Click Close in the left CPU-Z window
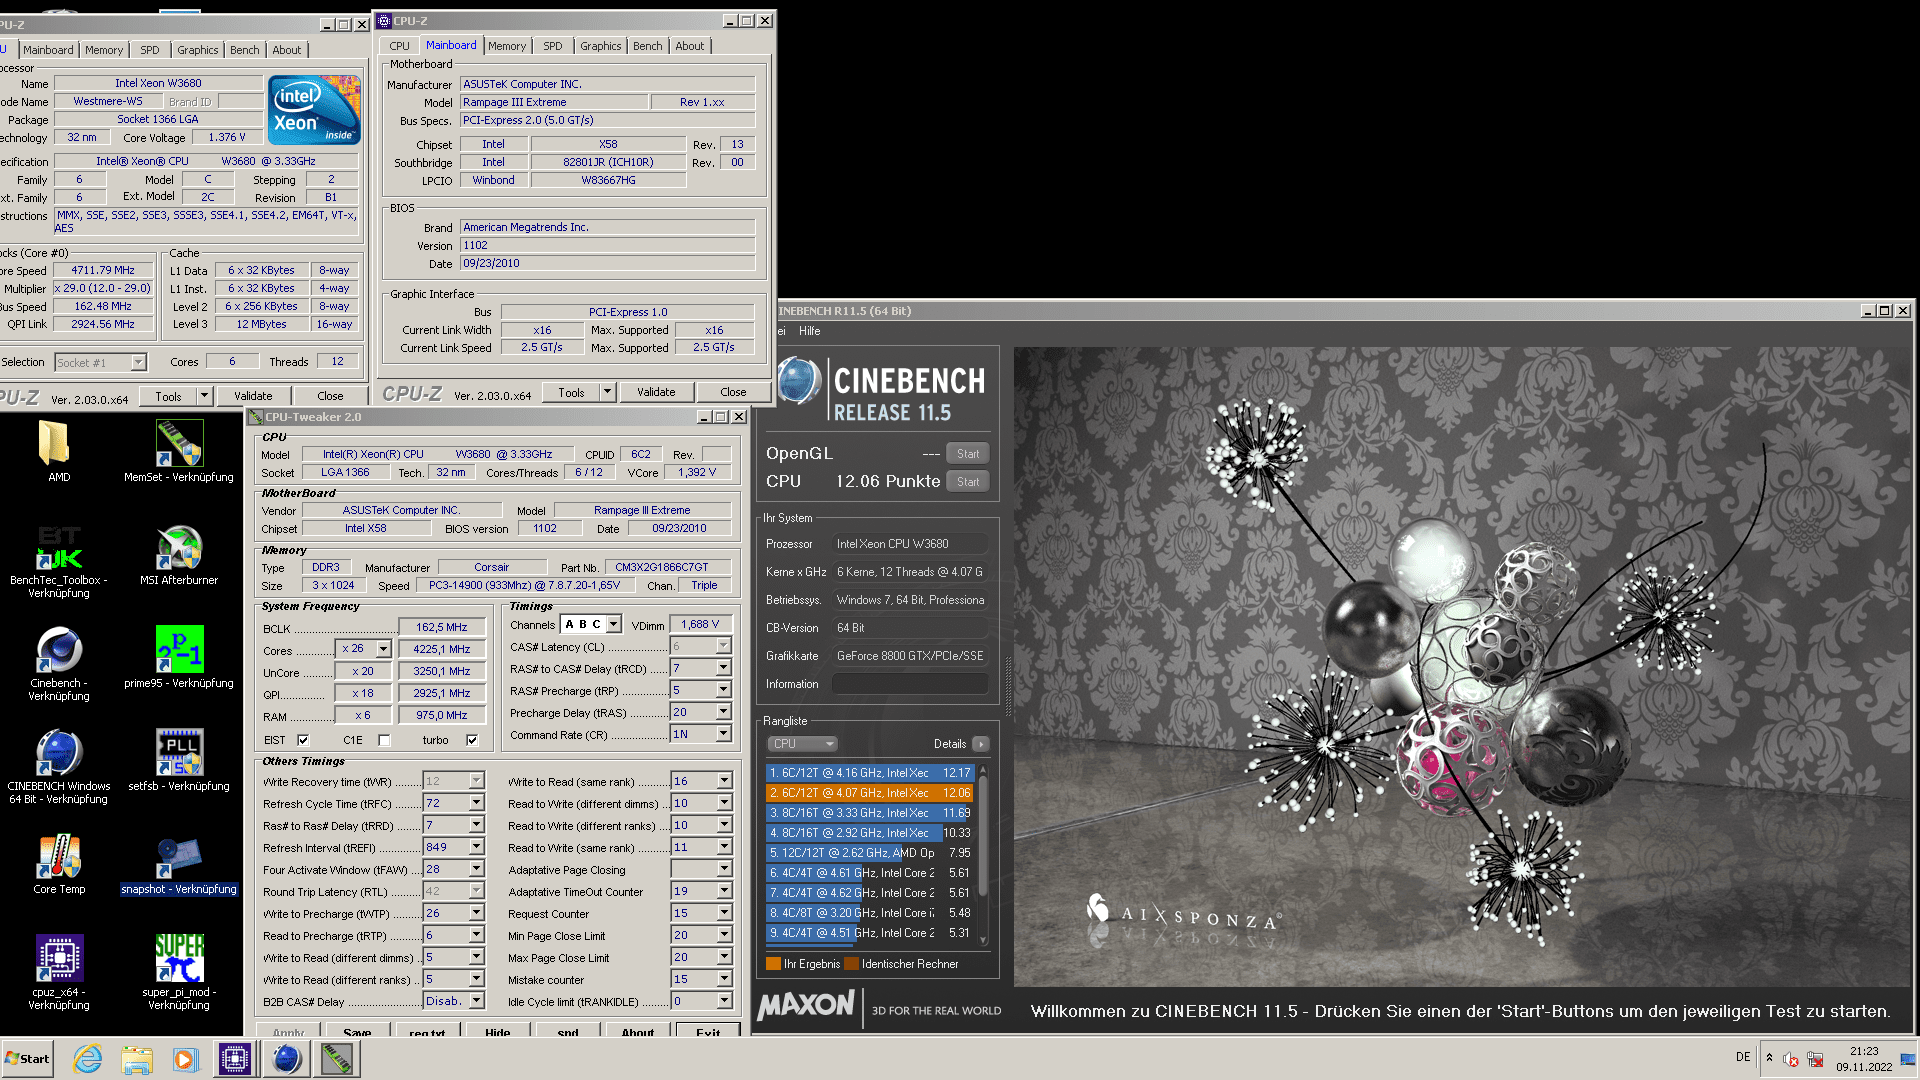The image size is (1920, 1080). click(x=330, y=396)
